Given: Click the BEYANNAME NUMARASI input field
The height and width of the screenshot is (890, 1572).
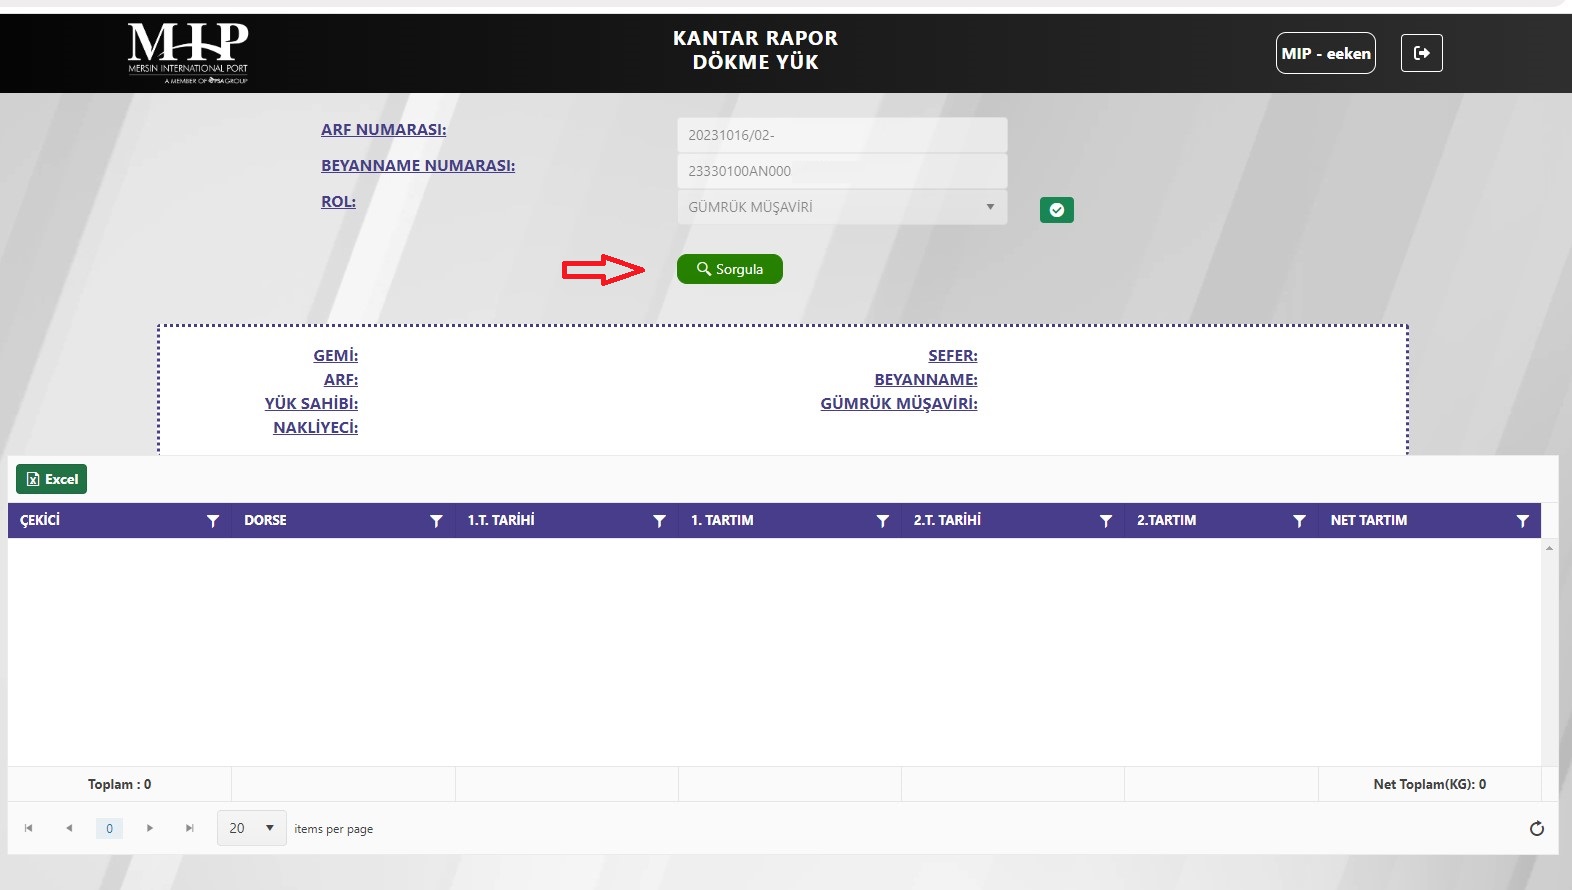Looking at the screenshot, I should [x=841, y=171].
